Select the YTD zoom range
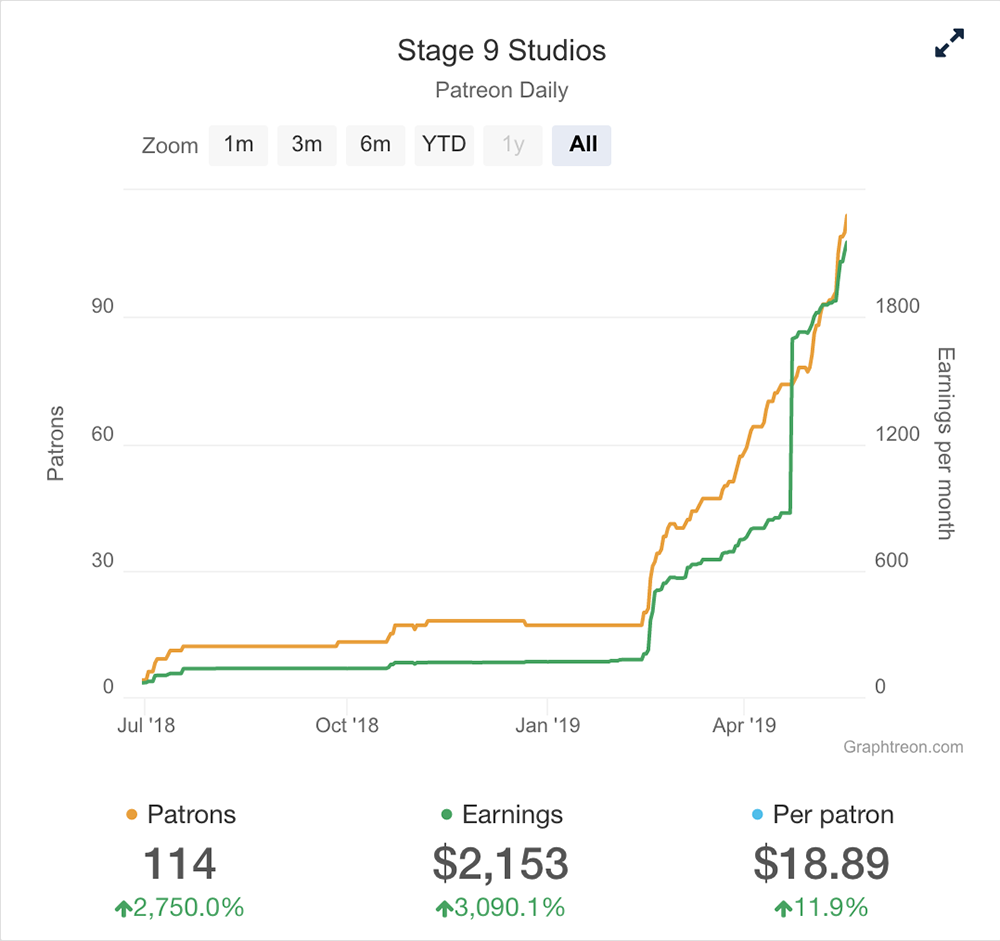This screenshot has width=1000, height=941. click(444, 145)
